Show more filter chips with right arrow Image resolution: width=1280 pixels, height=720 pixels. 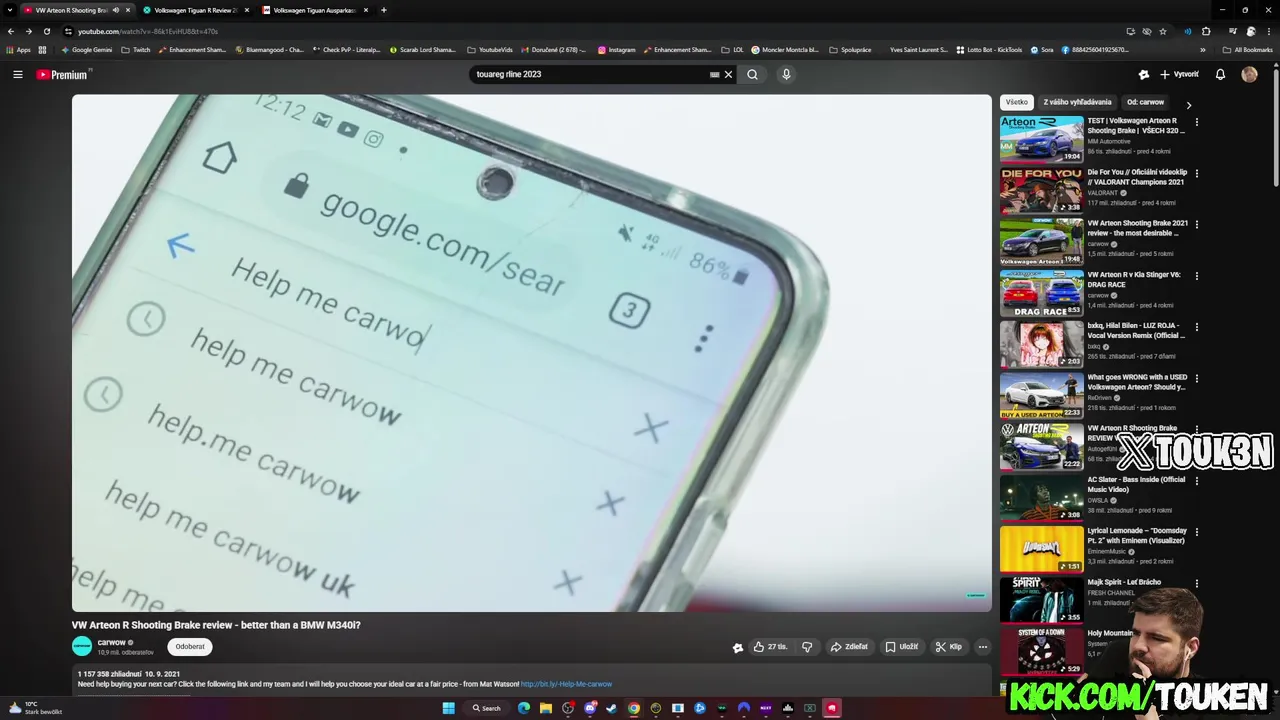[1189, 104]
